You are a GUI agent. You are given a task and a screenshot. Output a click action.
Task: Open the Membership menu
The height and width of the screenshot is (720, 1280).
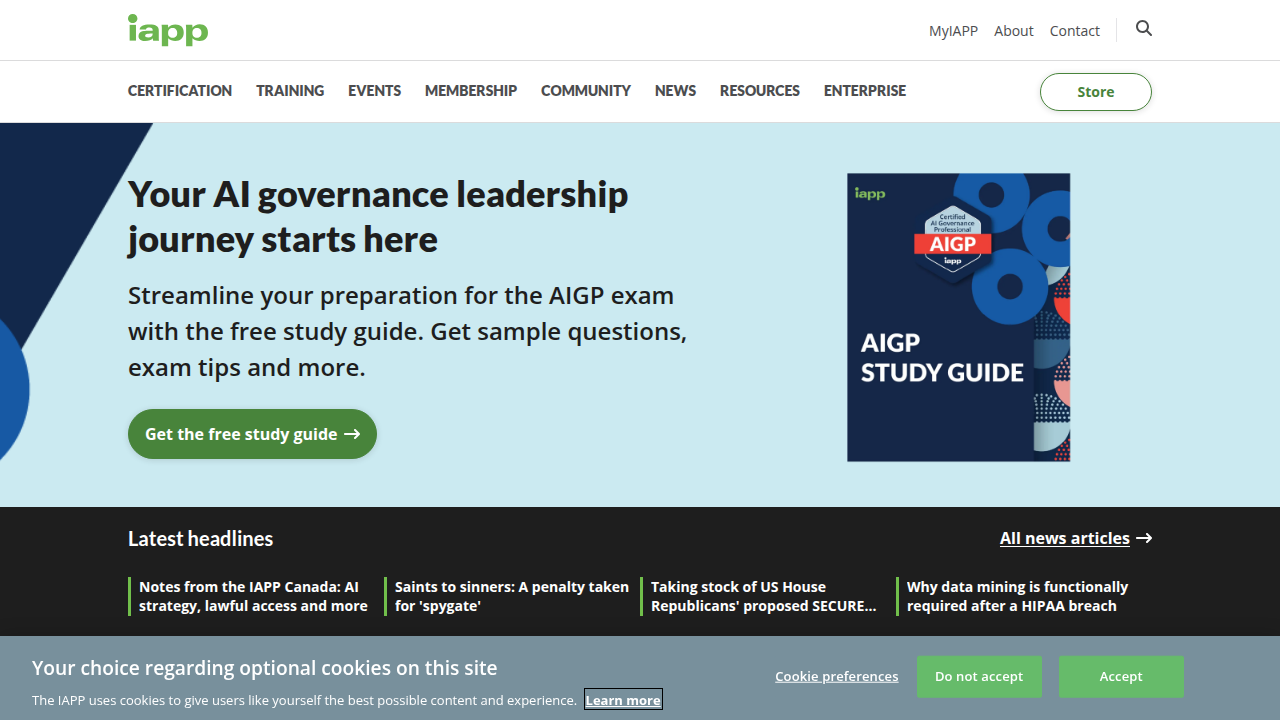[471, 91]
